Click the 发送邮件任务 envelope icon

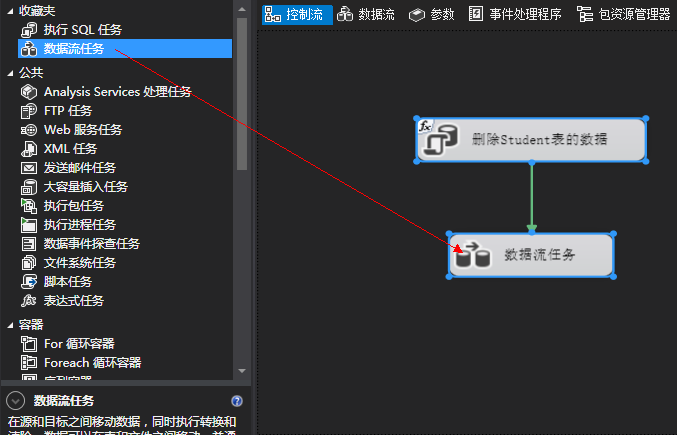29,168
